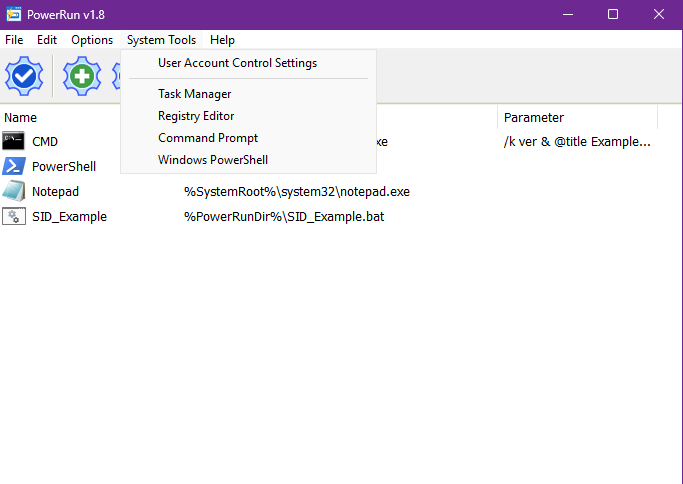Click the notepad.exe path cell
683x484 pixels.
tap(297, 192)
